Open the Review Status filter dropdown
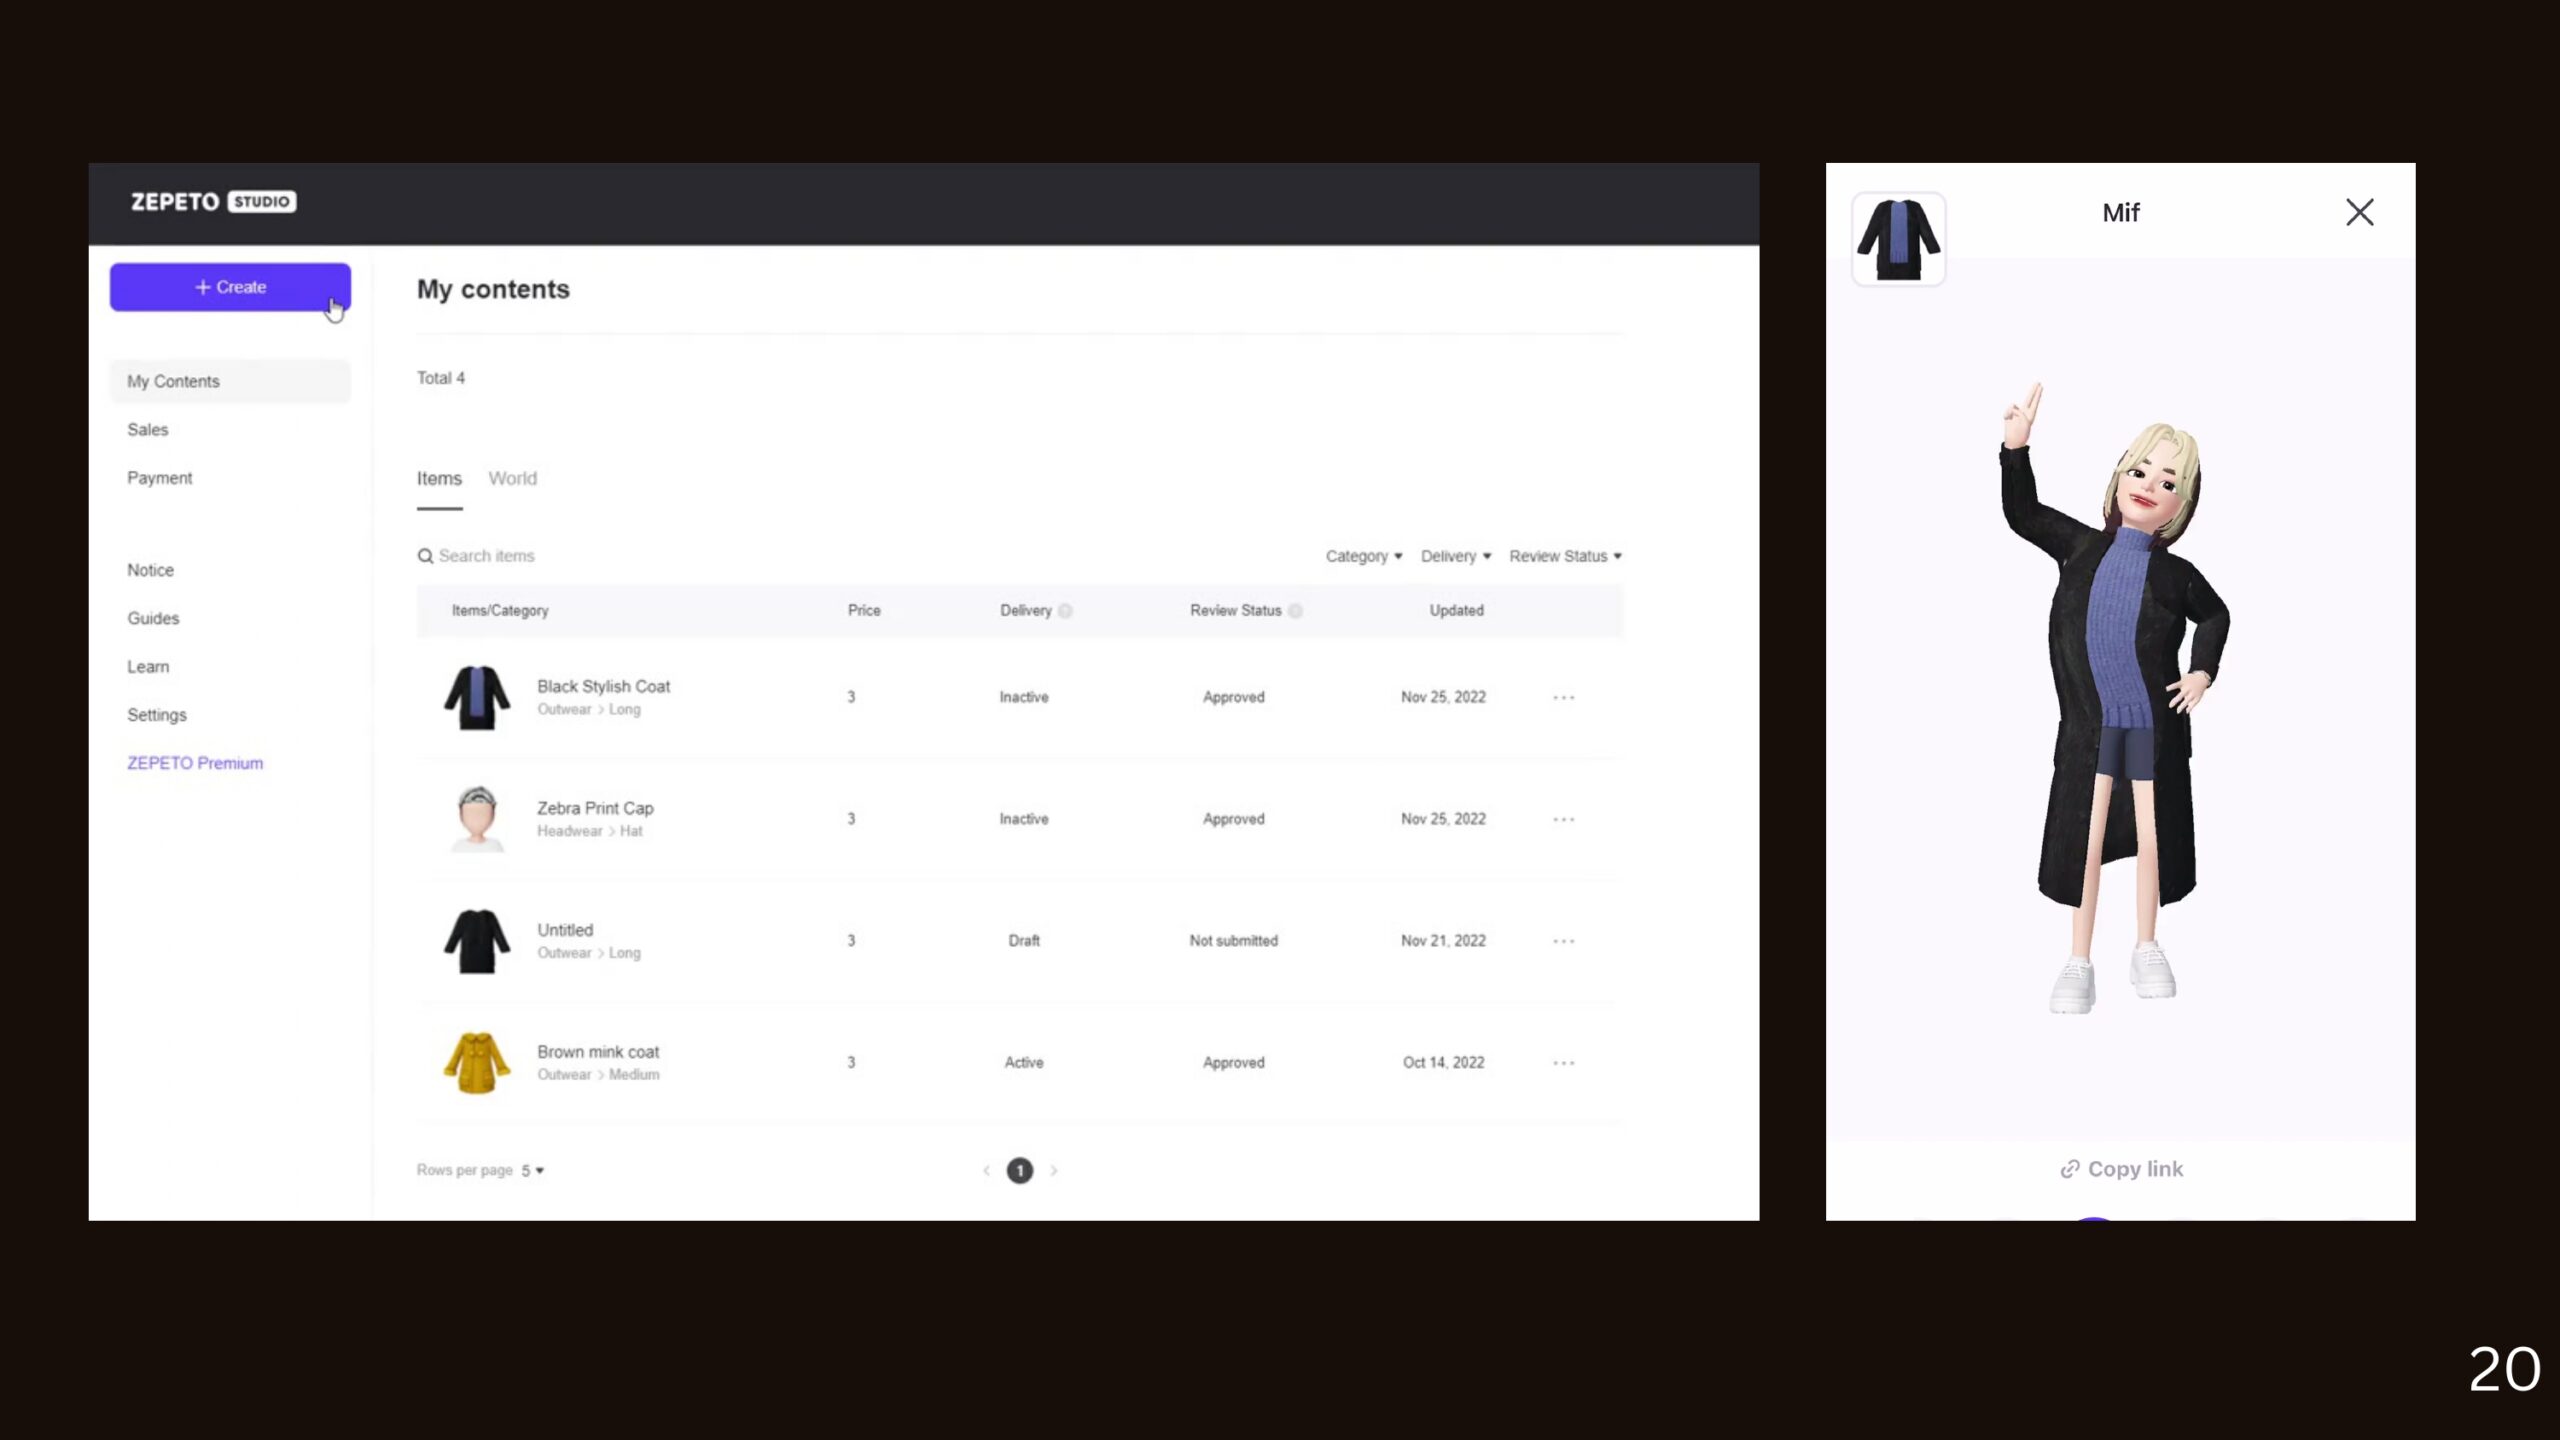Image resolution: width=2560 pixels, height=1440 pixels. coord(1565,556)
